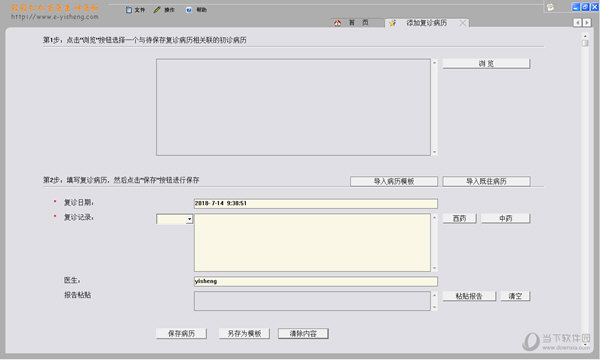Image resolution: width=600 pixels, height=360 pixels.
Task: Click scroll-down arrow of 报告粘贴 box
Action: pos(434,307)
